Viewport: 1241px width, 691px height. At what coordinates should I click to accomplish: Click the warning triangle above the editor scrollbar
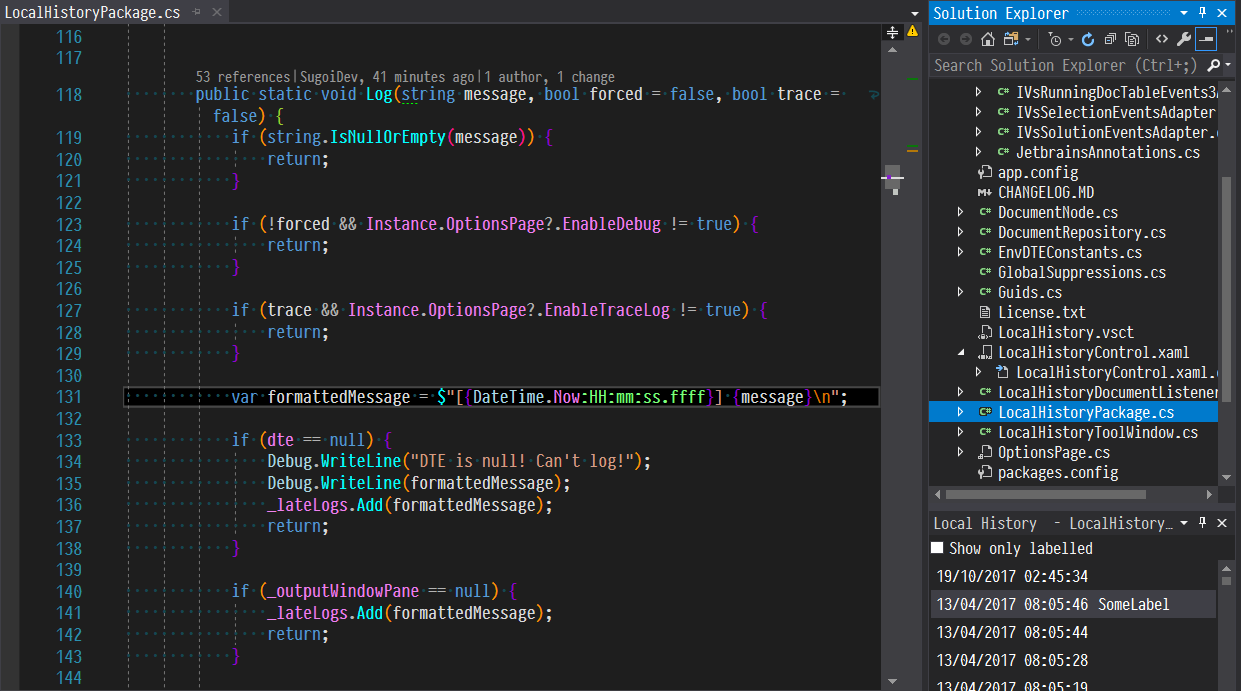tap(911, 32)
